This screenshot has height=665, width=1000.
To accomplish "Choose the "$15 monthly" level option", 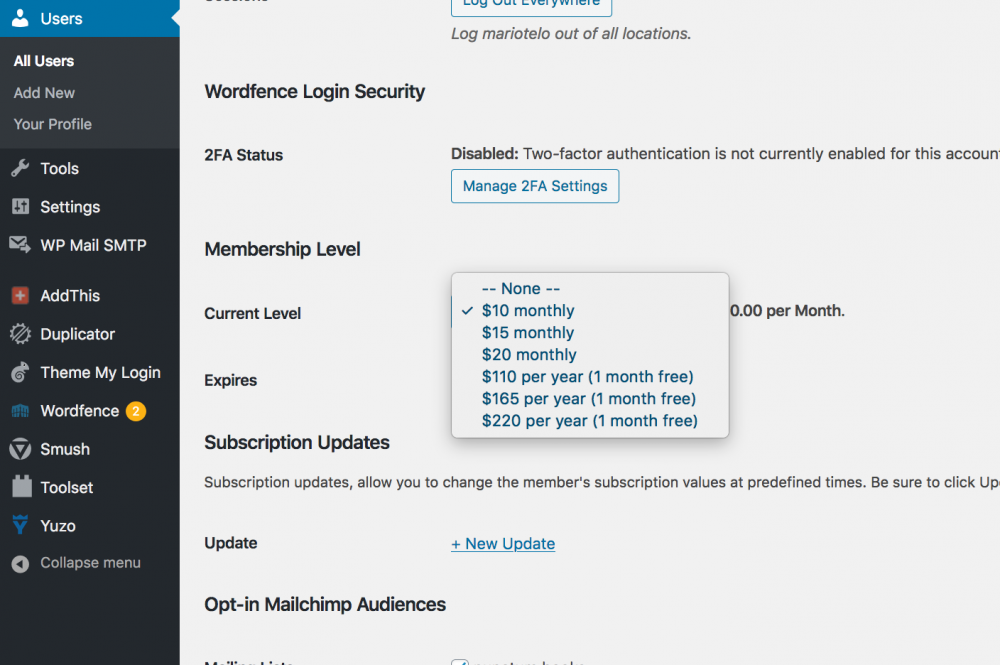I will click(x=528, y=333).
